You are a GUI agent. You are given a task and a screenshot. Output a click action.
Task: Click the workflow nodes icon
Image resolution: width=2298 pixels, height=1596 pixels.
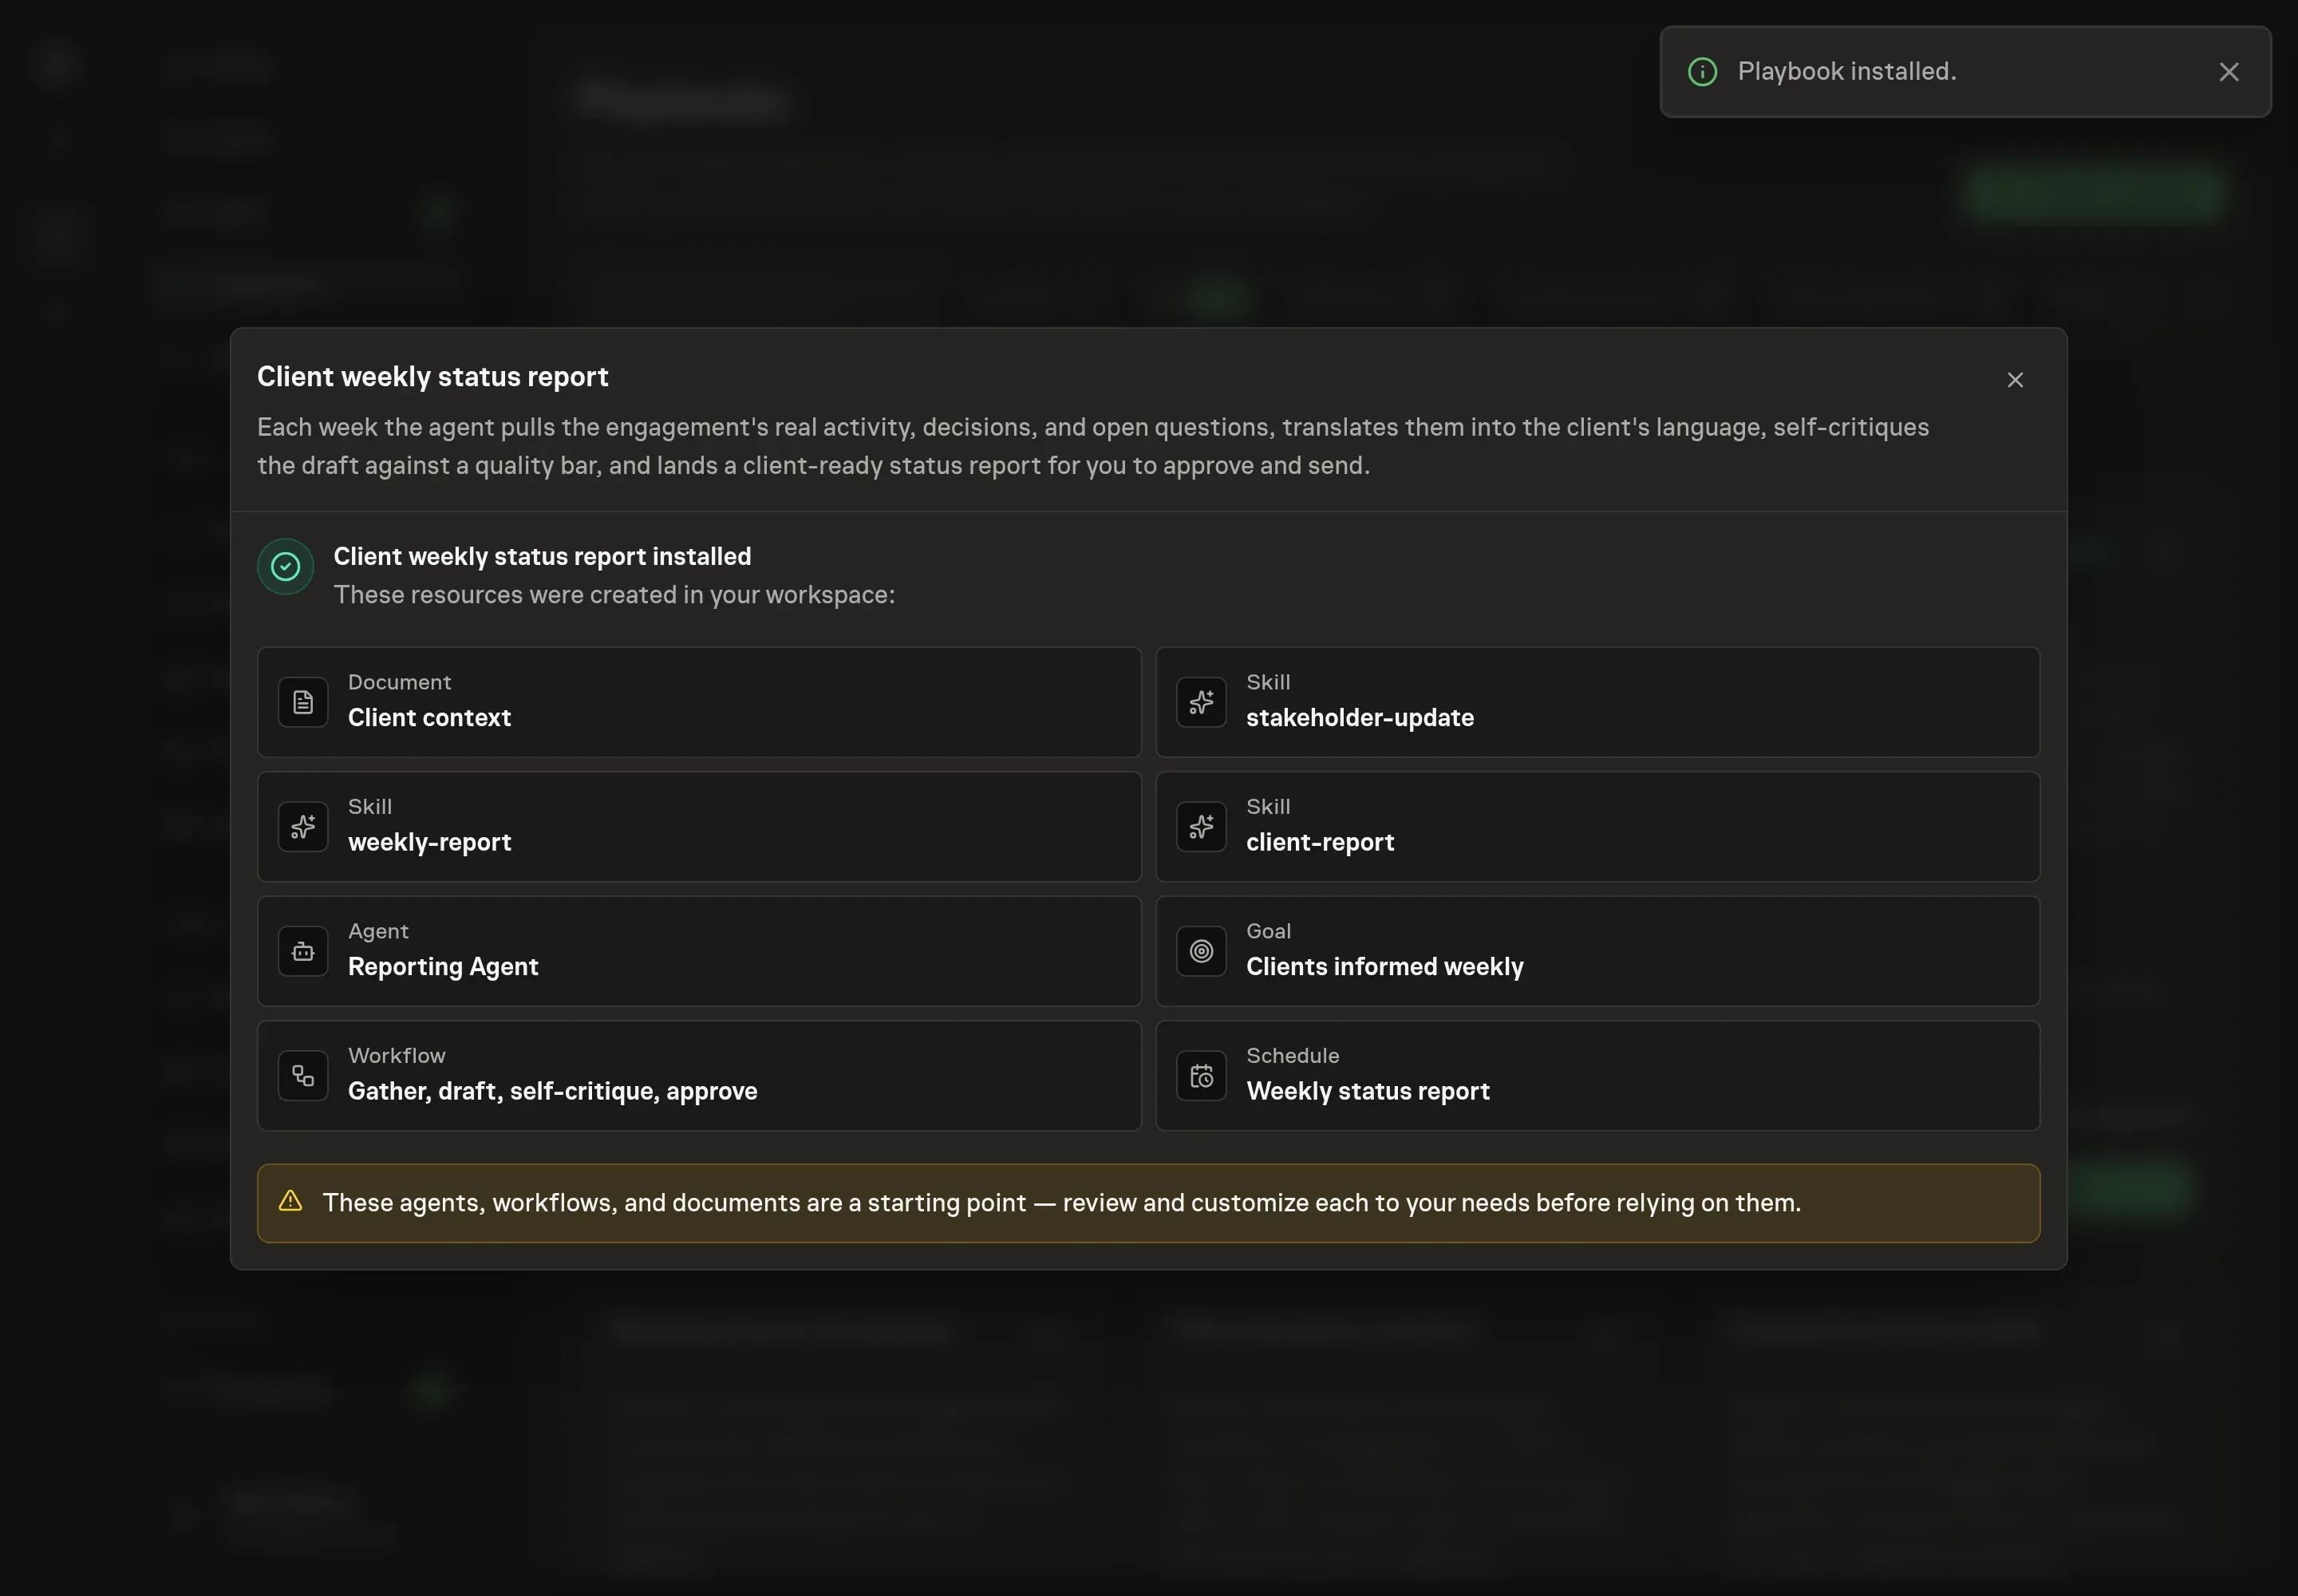pyautogui.click(x=303, y=1075)
